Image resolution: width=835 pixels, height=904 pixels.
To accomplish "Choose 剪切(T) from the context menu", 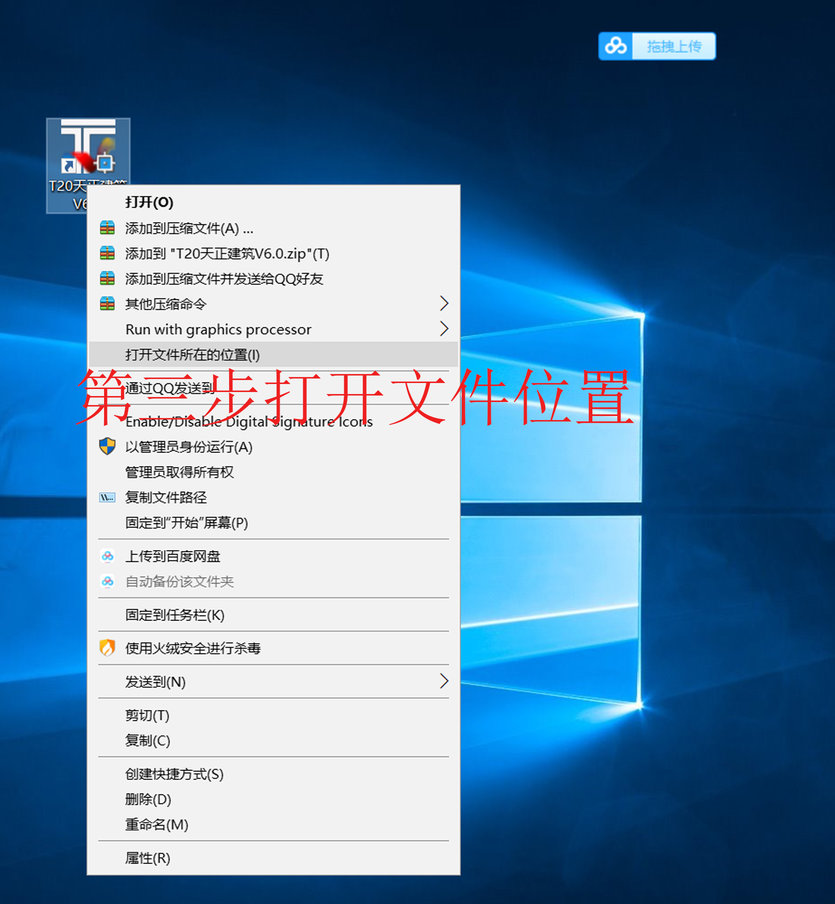I will (273, 715).
